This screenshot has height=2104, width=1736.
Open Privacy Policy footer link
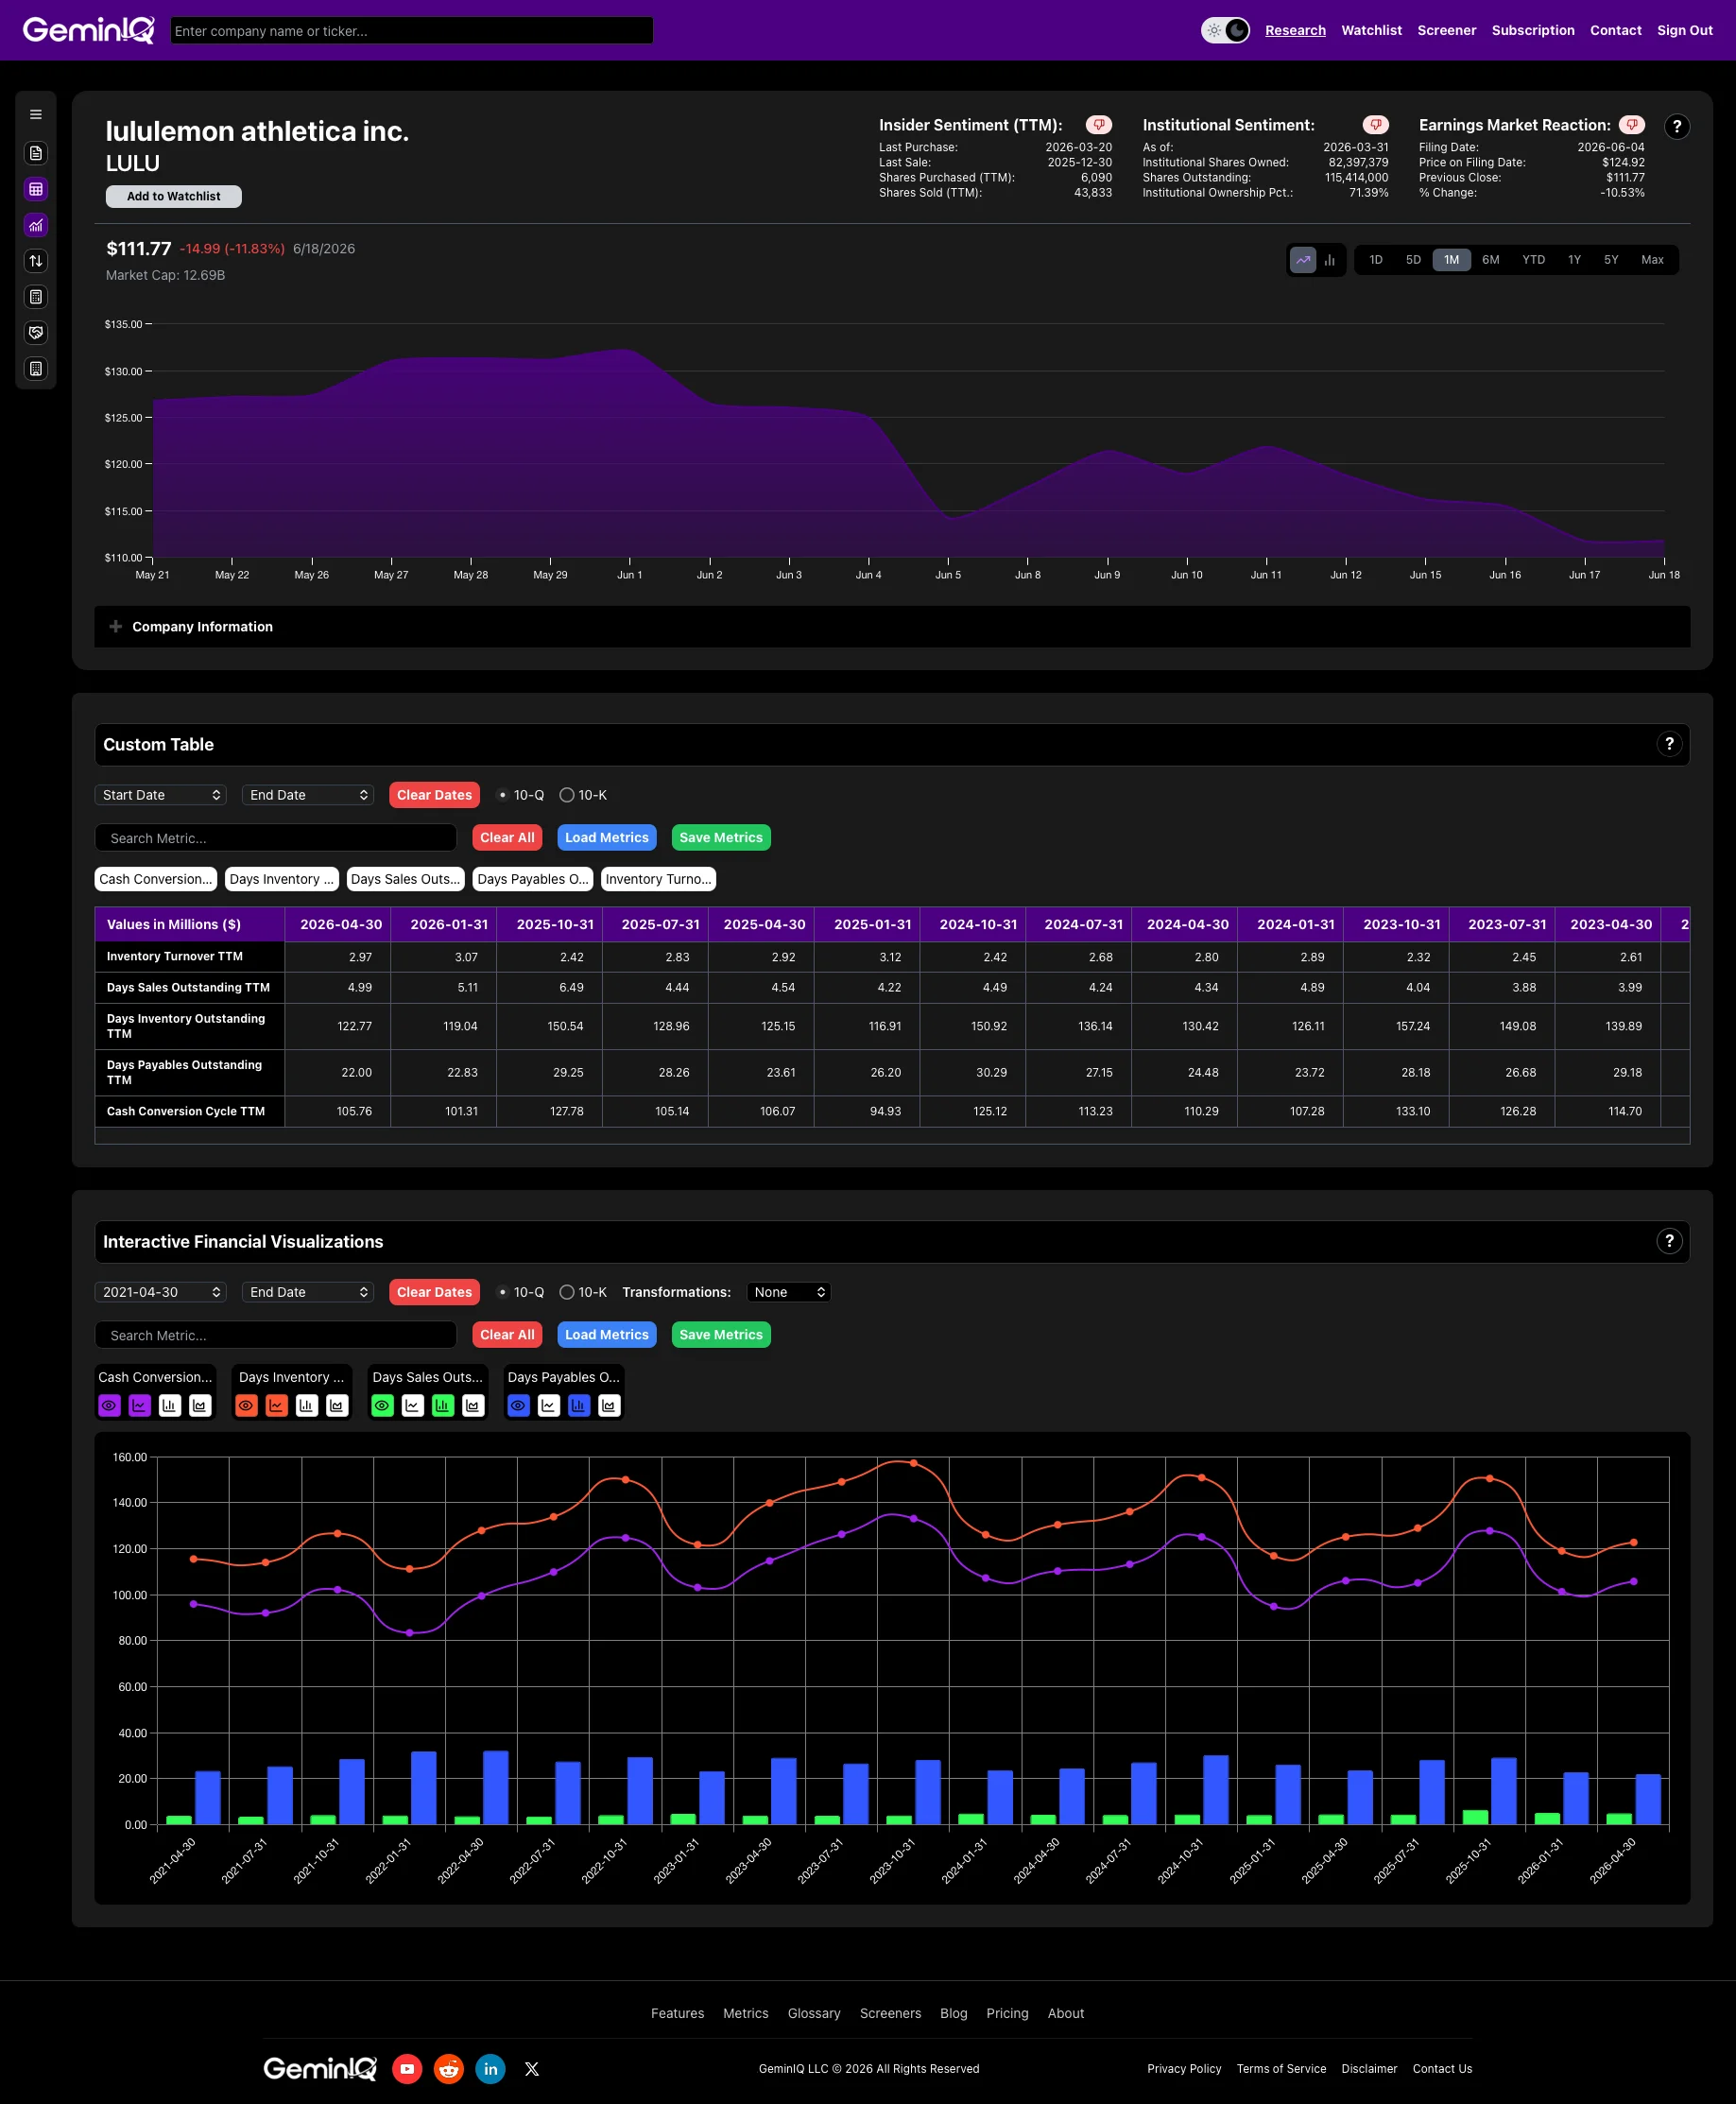1184,2069
